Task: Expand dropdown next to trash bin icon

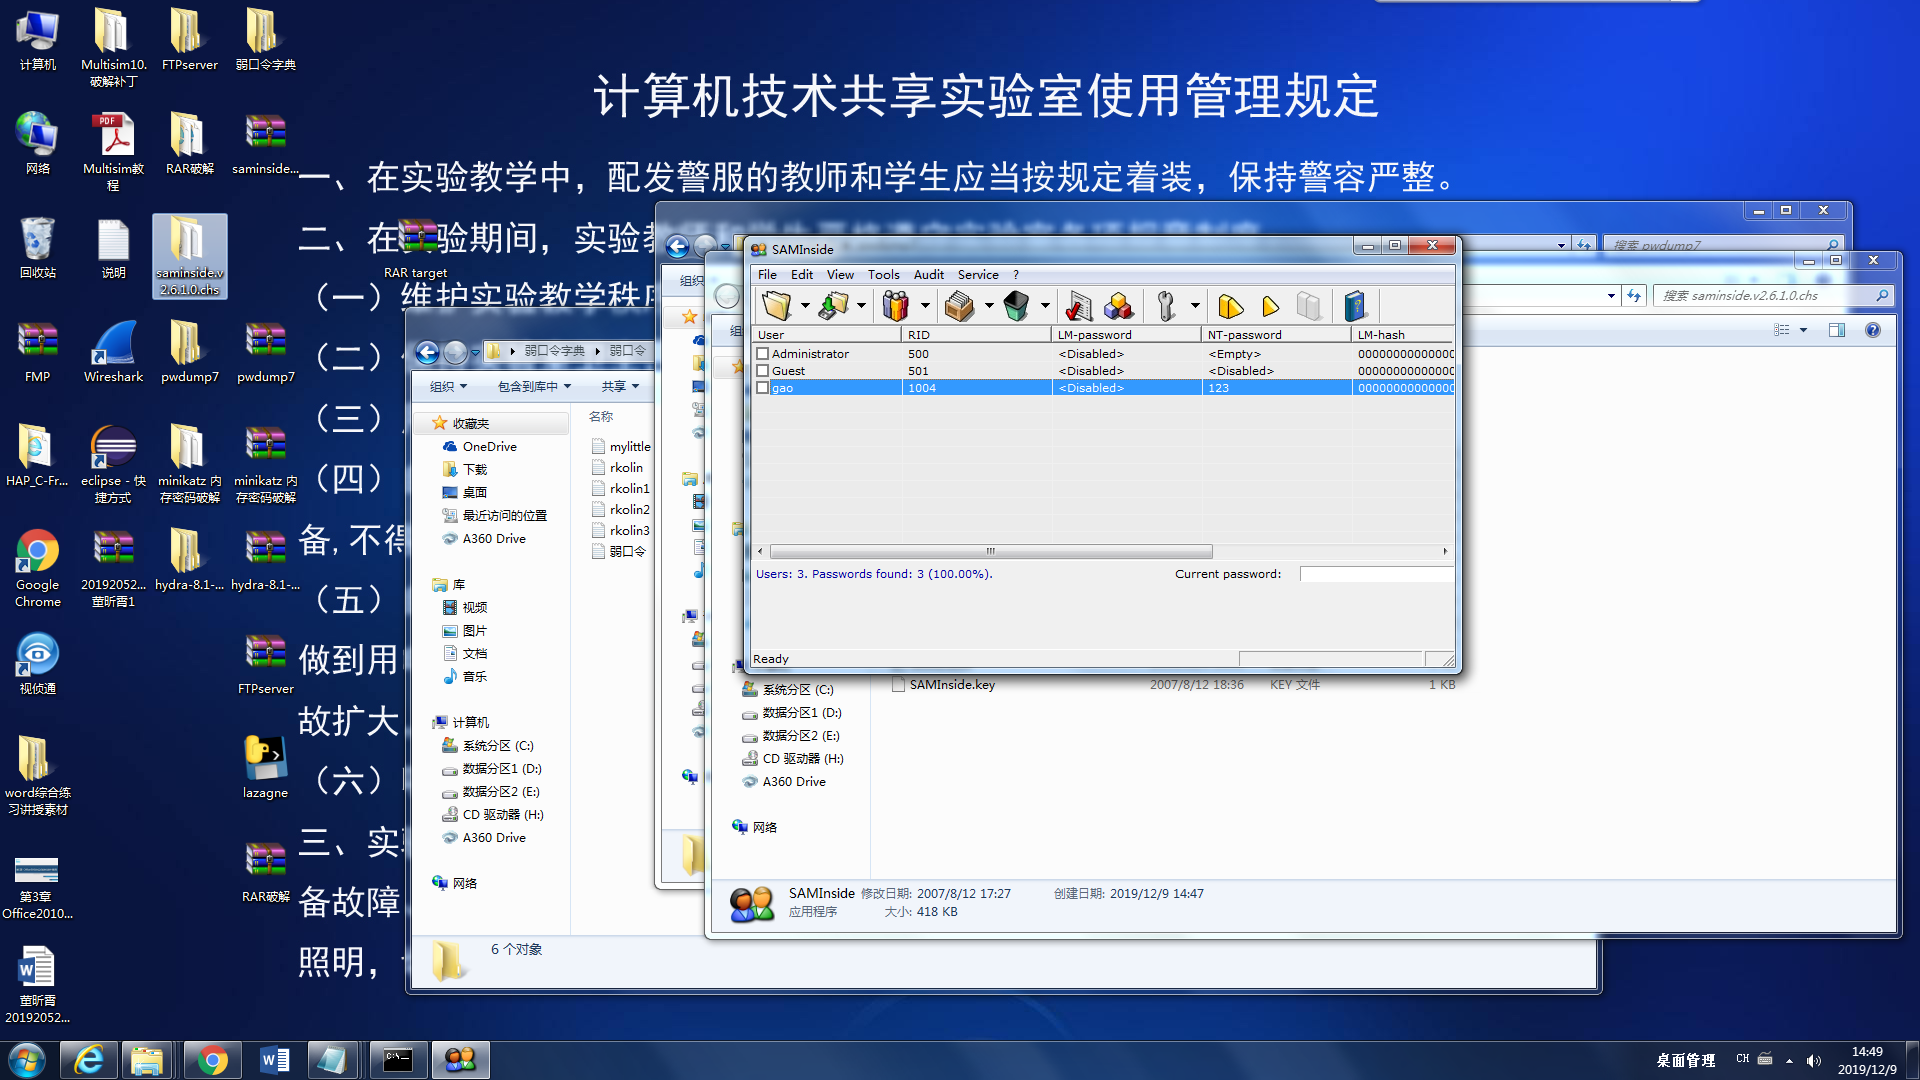Action: (x=1045, y=306)
